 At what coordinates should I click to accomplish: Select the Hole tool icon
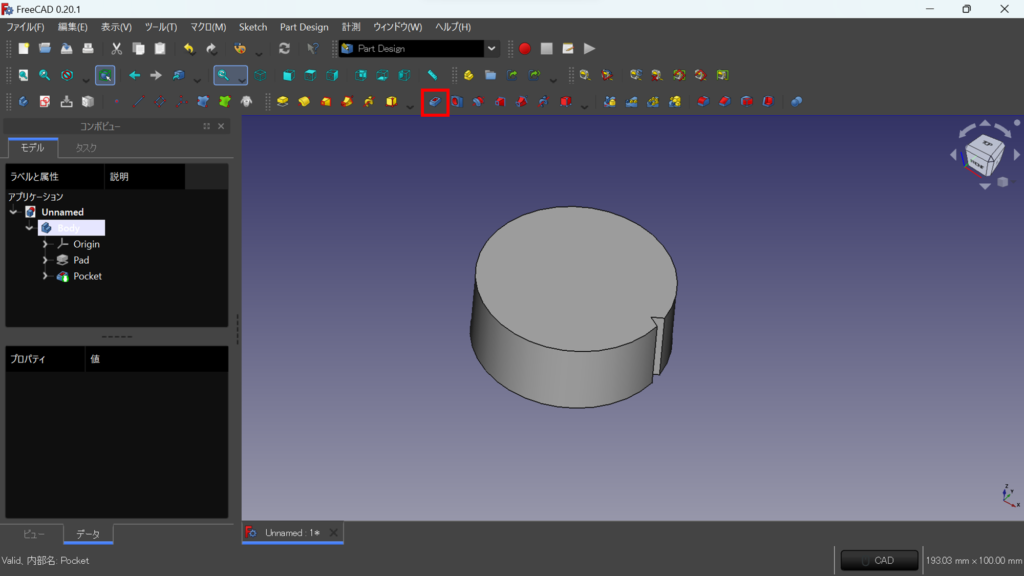(x=456, y=102)
